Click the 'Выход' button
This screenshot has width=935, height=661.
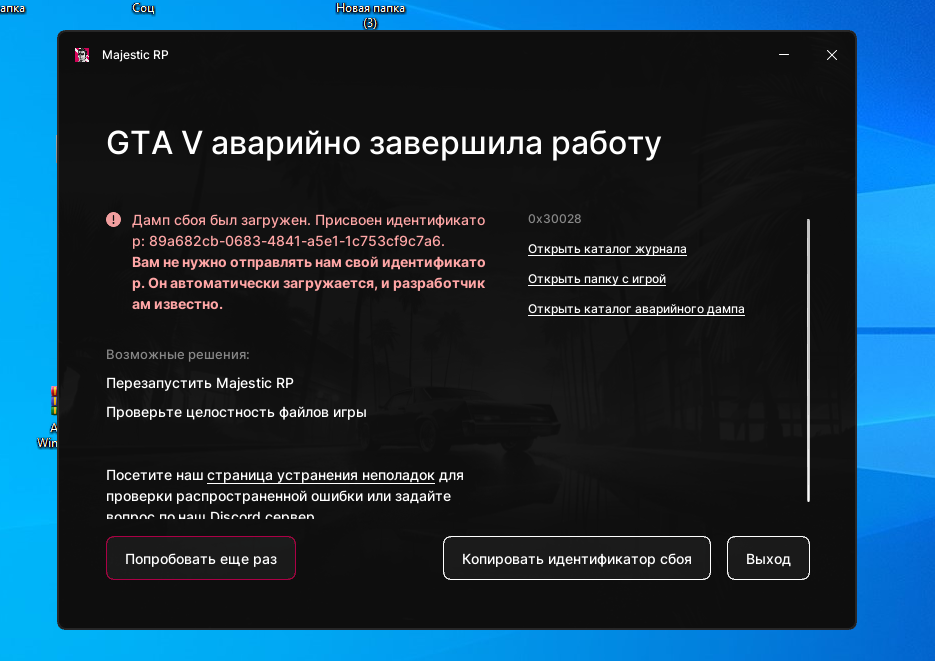[768, 558]
